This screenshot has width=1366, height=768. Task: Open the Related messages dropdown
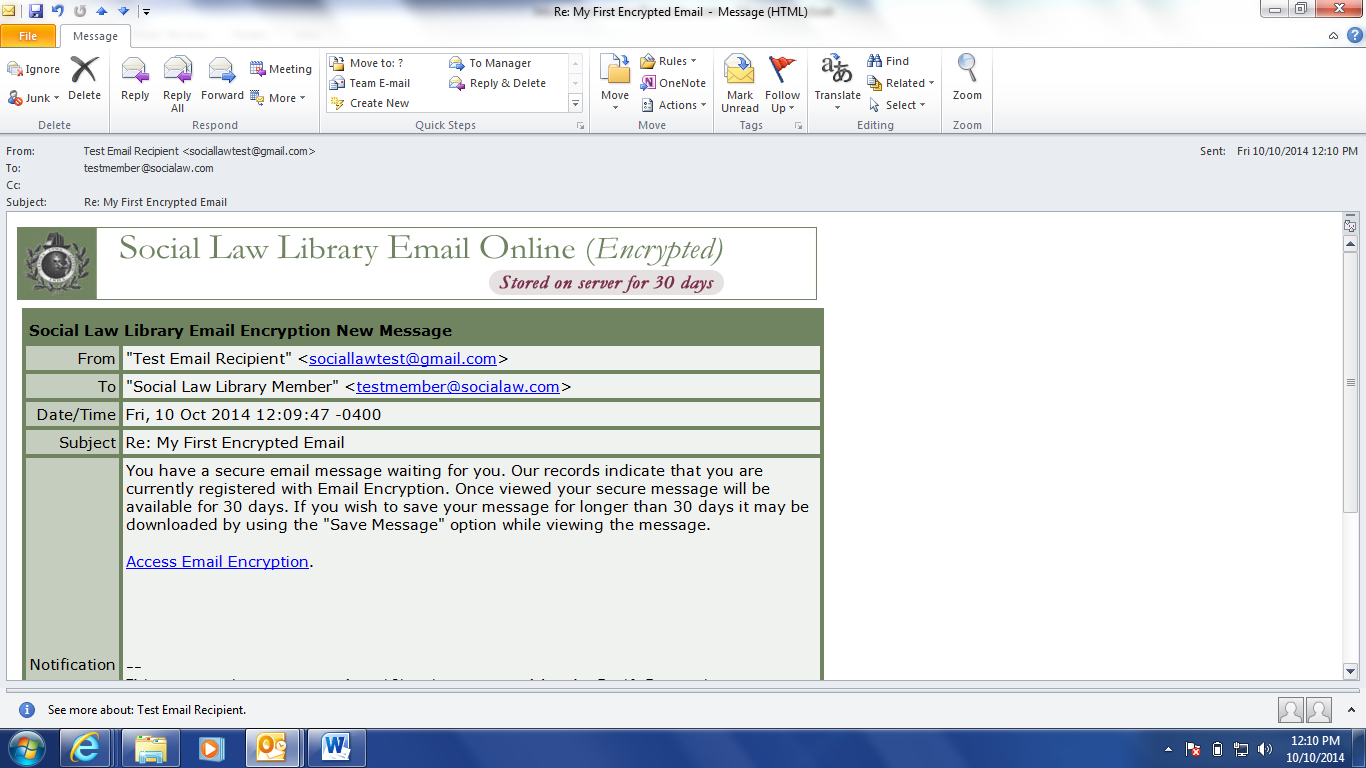(x=900, y=83)
